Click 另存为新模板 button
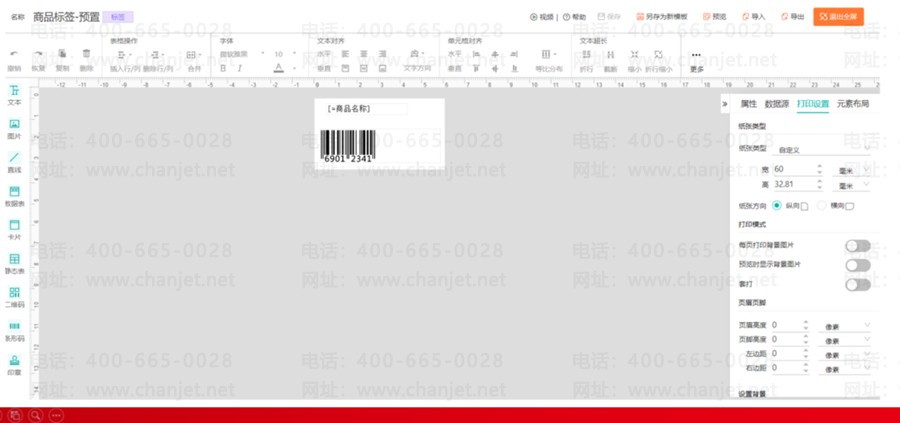This screenshot has width=900, height=423. pos(662,17)
